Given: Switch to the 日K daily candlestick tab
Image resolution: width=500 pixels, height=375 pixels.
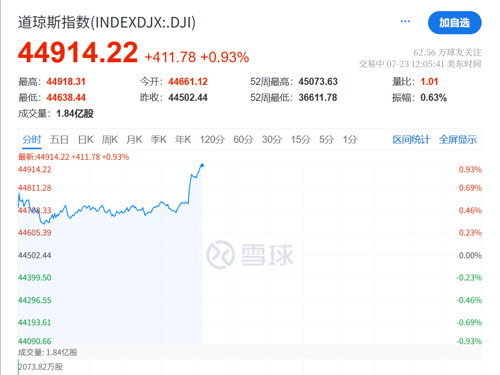Looking at the screenshot, I should (x=86, y=139).
